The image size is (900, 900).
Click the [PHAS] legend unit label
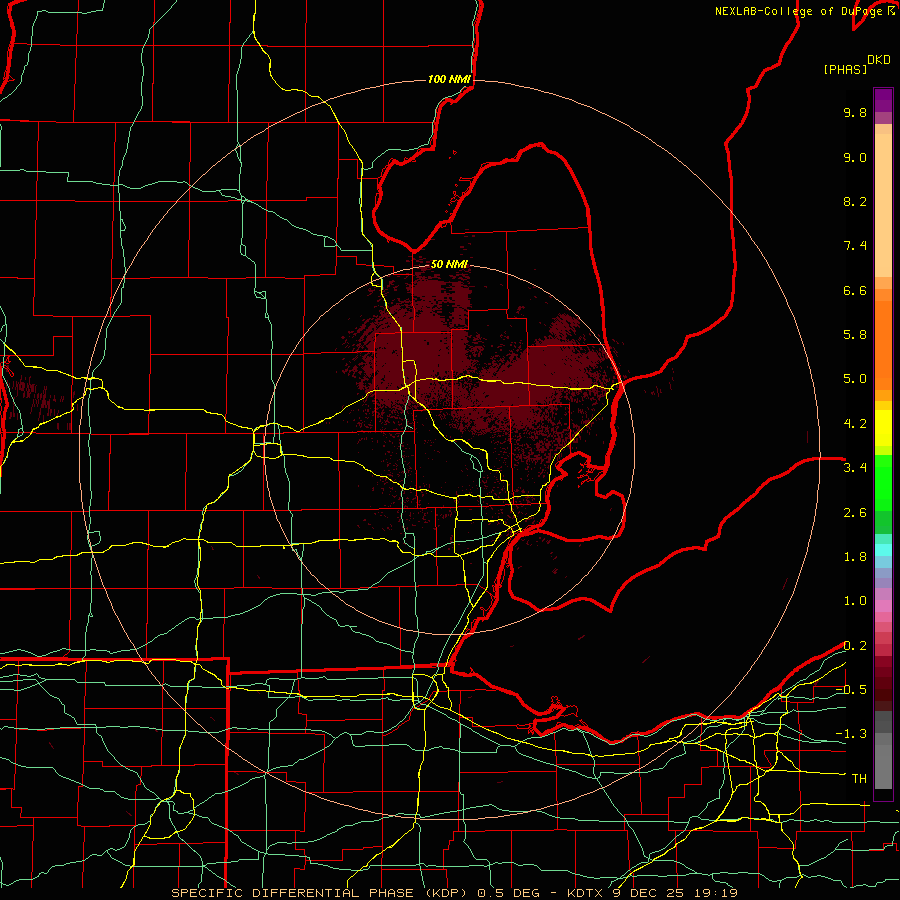pyautogui.click(x=845, y=69)
